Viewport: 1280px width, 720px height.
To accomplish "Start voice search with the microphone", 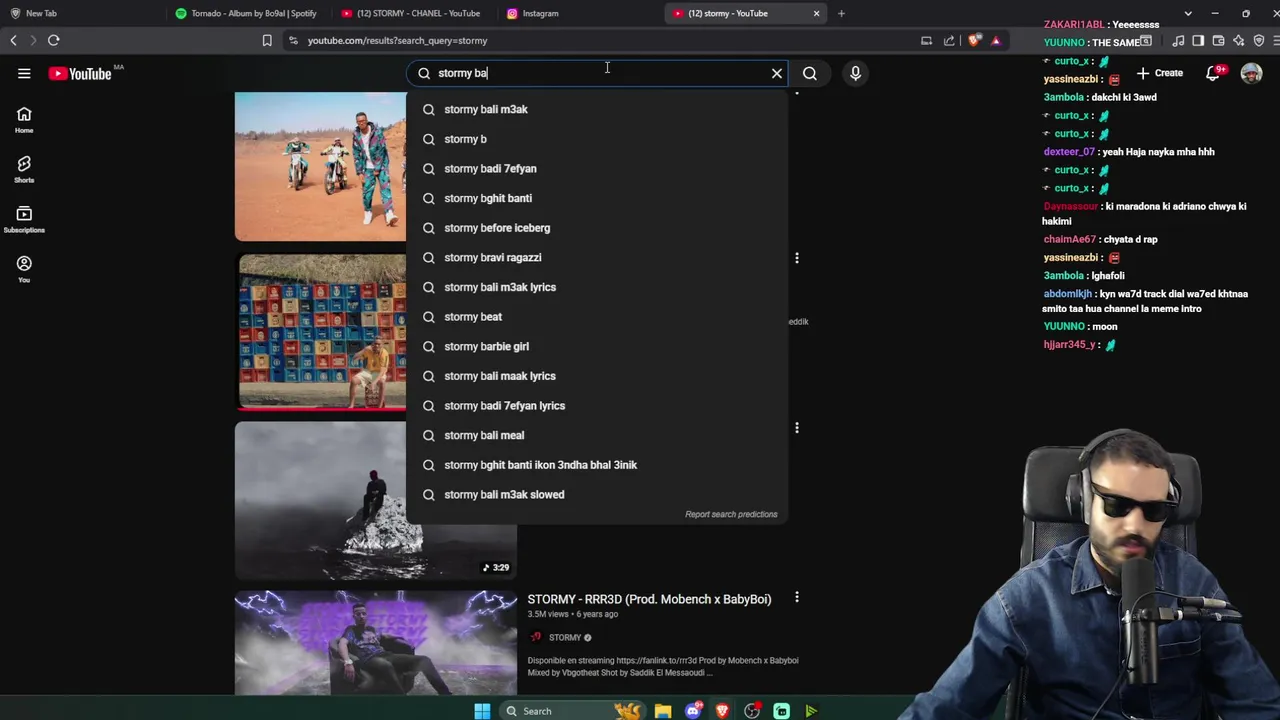I will tap(855, 73).
